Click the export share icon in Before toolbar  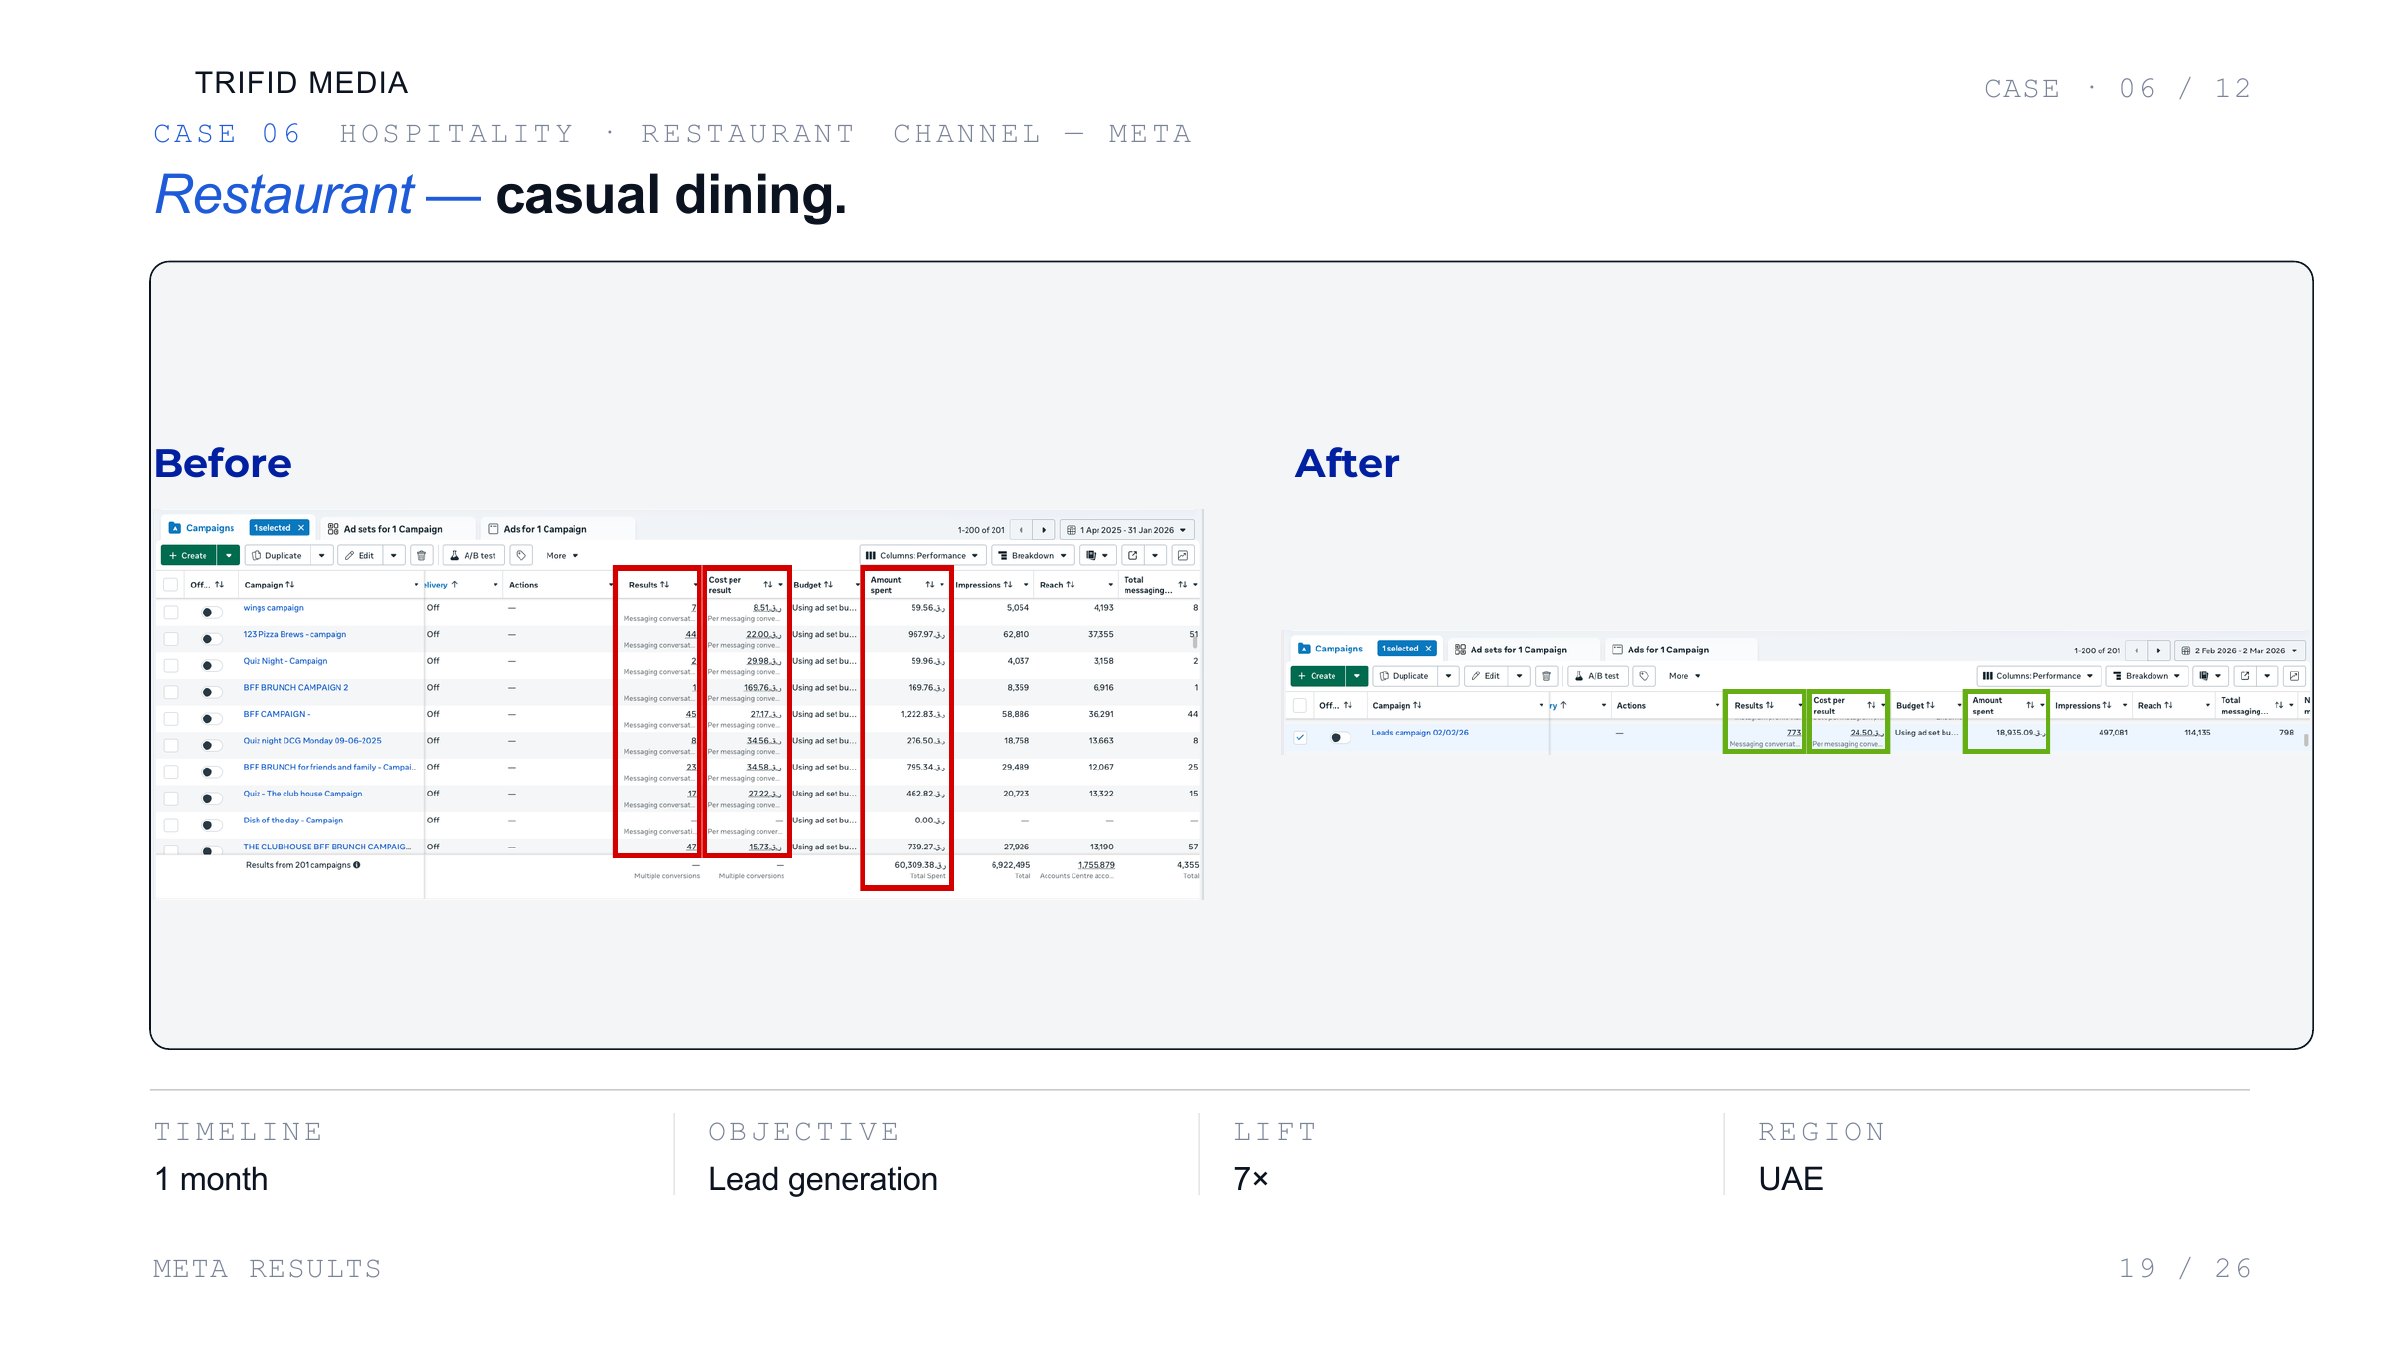pyautogui.click(x=1133, y=555)
